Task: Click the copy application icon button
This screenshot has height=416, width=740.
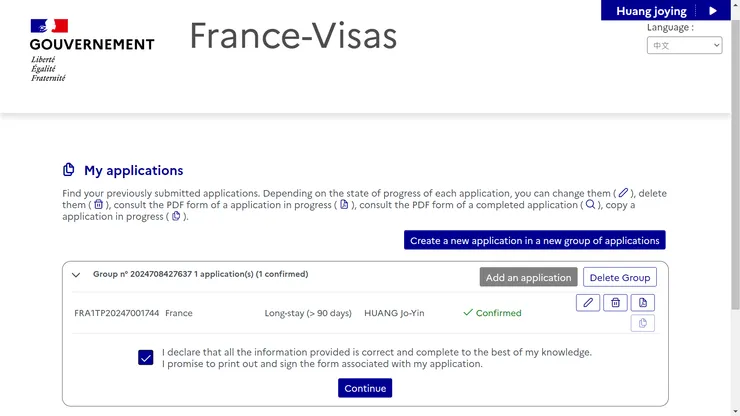Action: (x=642, y=323)
